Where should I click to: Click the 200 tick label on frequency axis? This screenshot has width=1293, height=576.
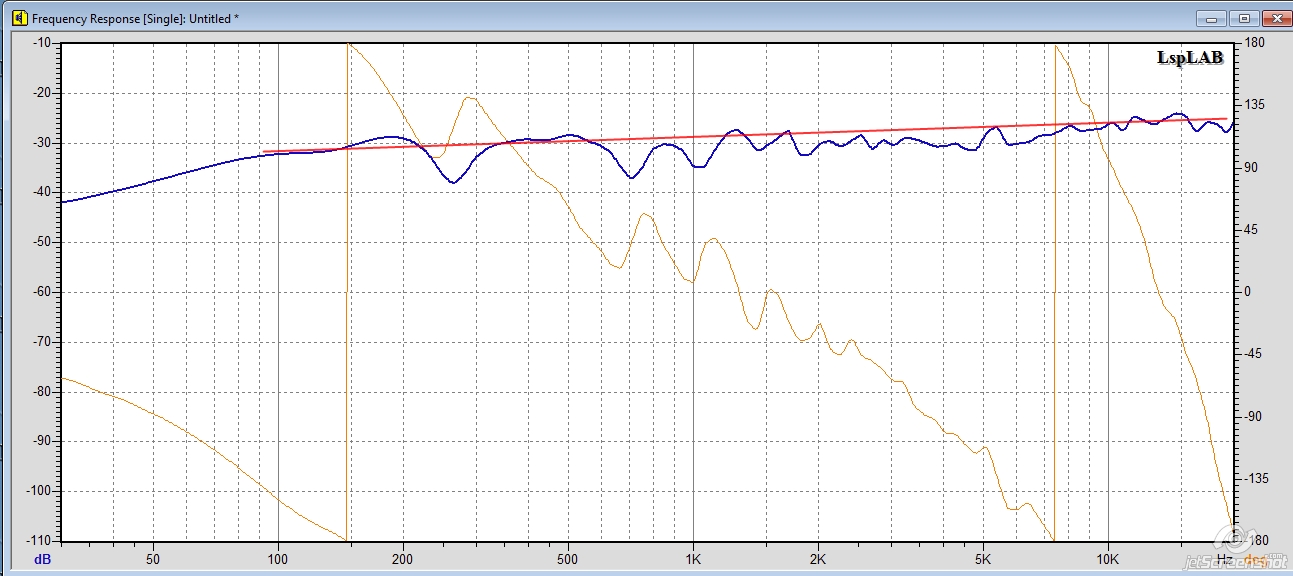tap(403, 559)
